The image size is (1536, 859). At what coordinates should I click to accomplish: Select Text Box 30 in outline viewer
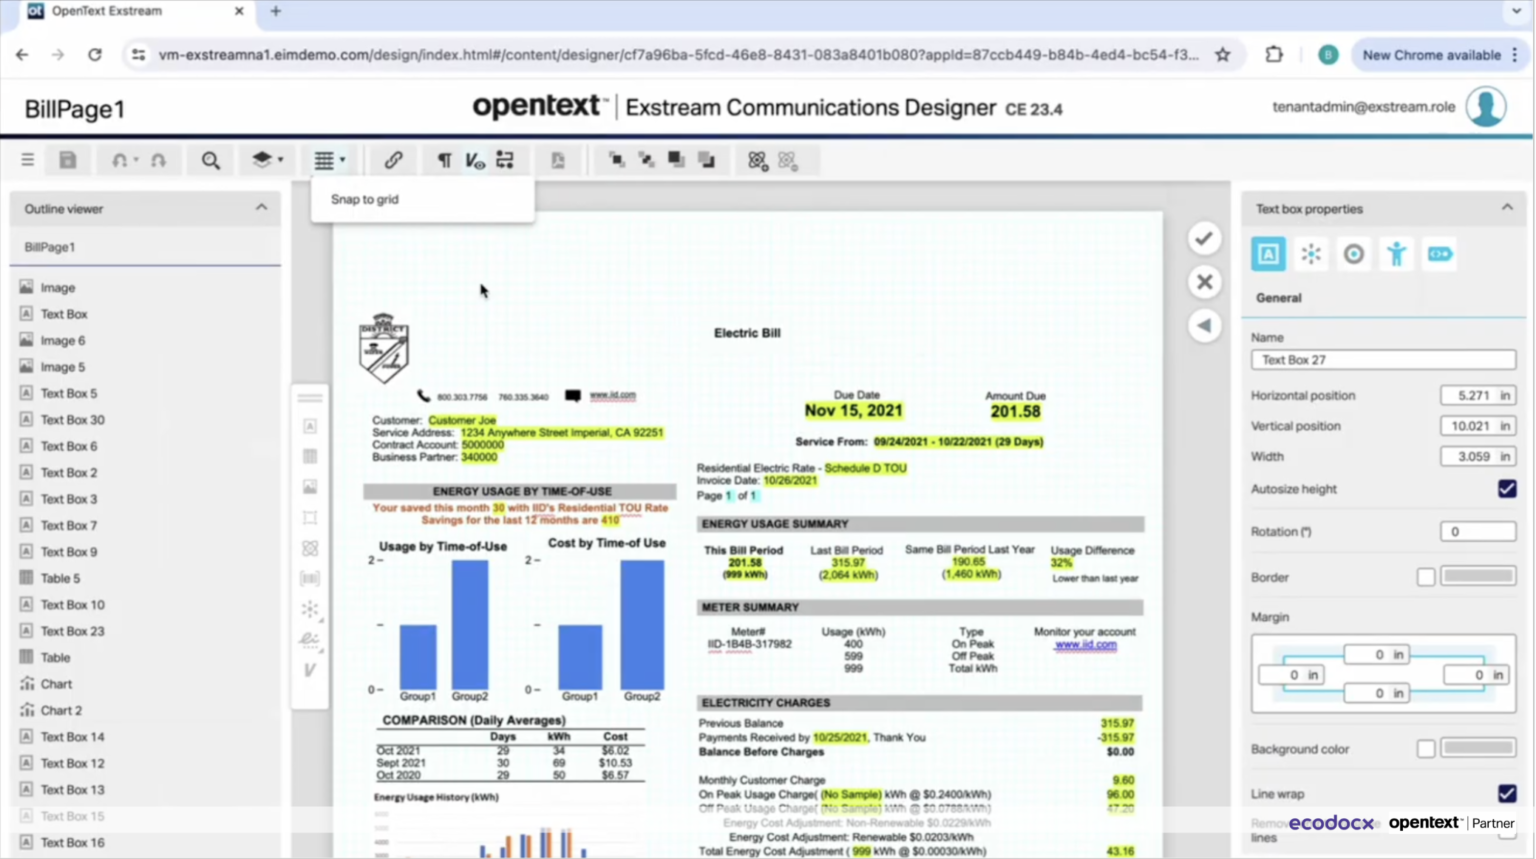point(72,420)
